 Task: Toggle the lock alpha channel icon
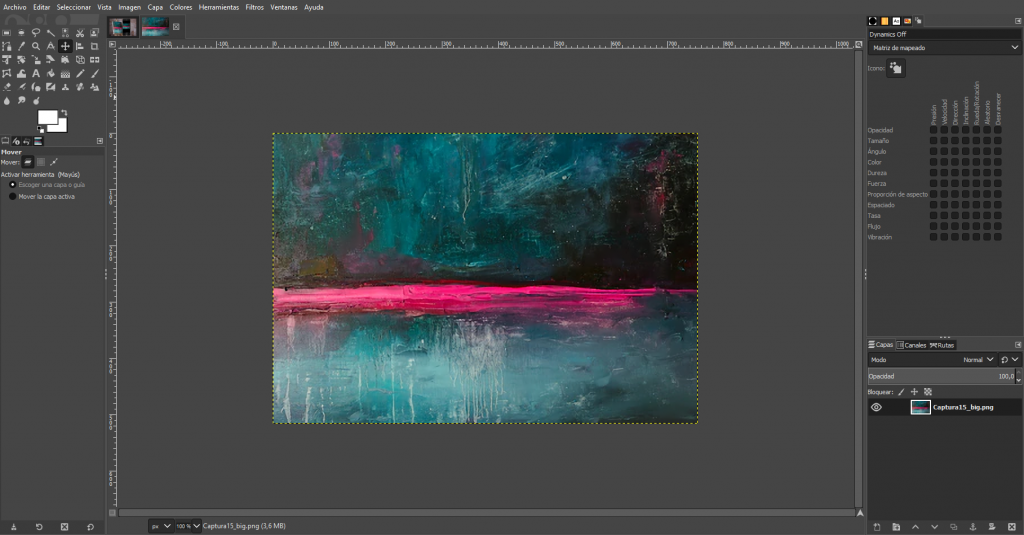point(928,392)
